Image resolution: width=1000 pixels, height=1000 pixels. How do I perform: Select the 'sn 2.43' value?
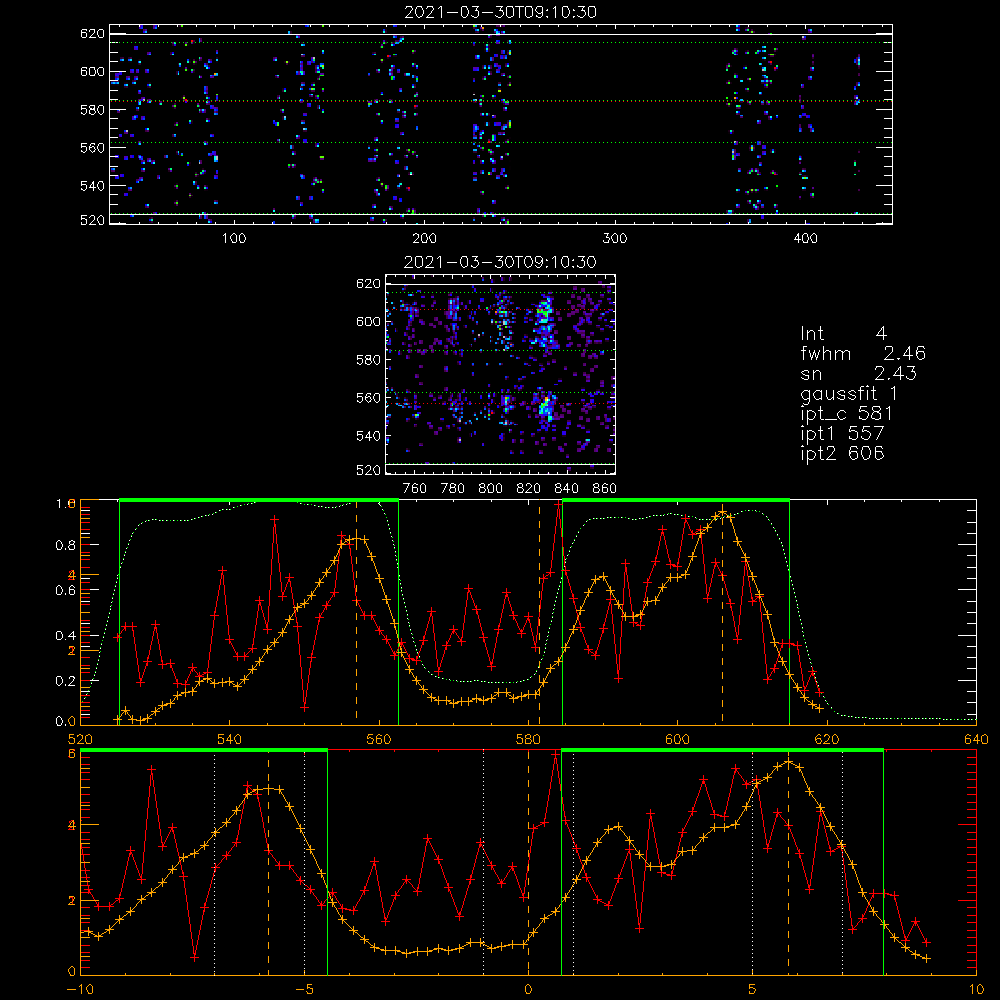(858, 373)
